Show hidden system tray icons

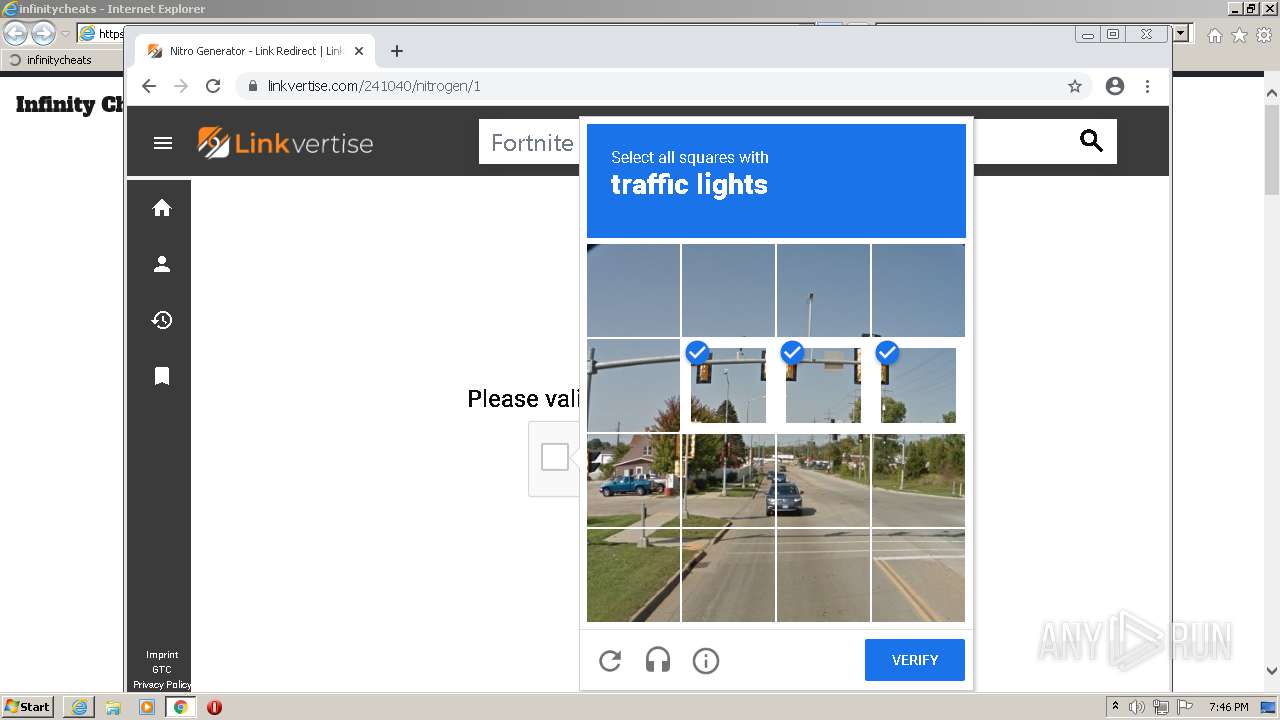point(1116,707)
